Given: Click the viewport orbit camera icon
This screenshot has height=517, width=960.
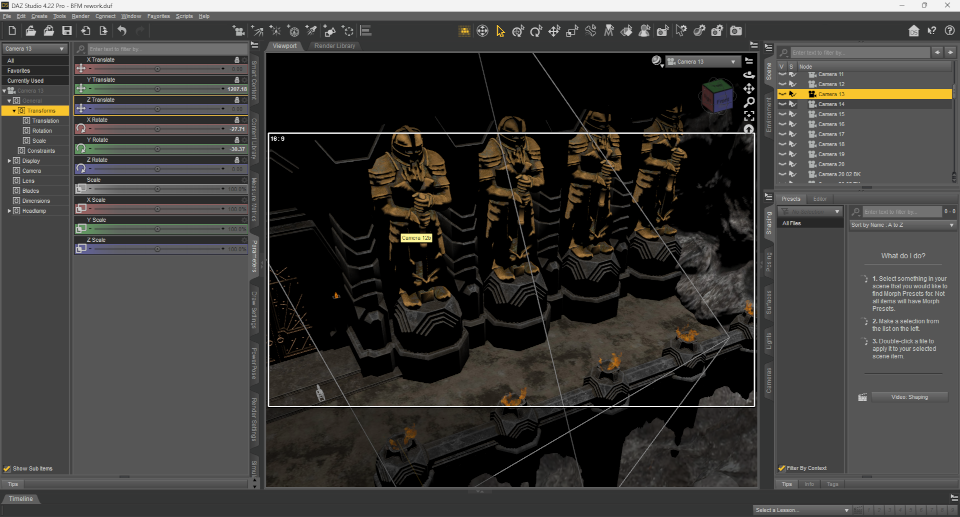Looking at the screenshot, I should click(x=749, y=75).
